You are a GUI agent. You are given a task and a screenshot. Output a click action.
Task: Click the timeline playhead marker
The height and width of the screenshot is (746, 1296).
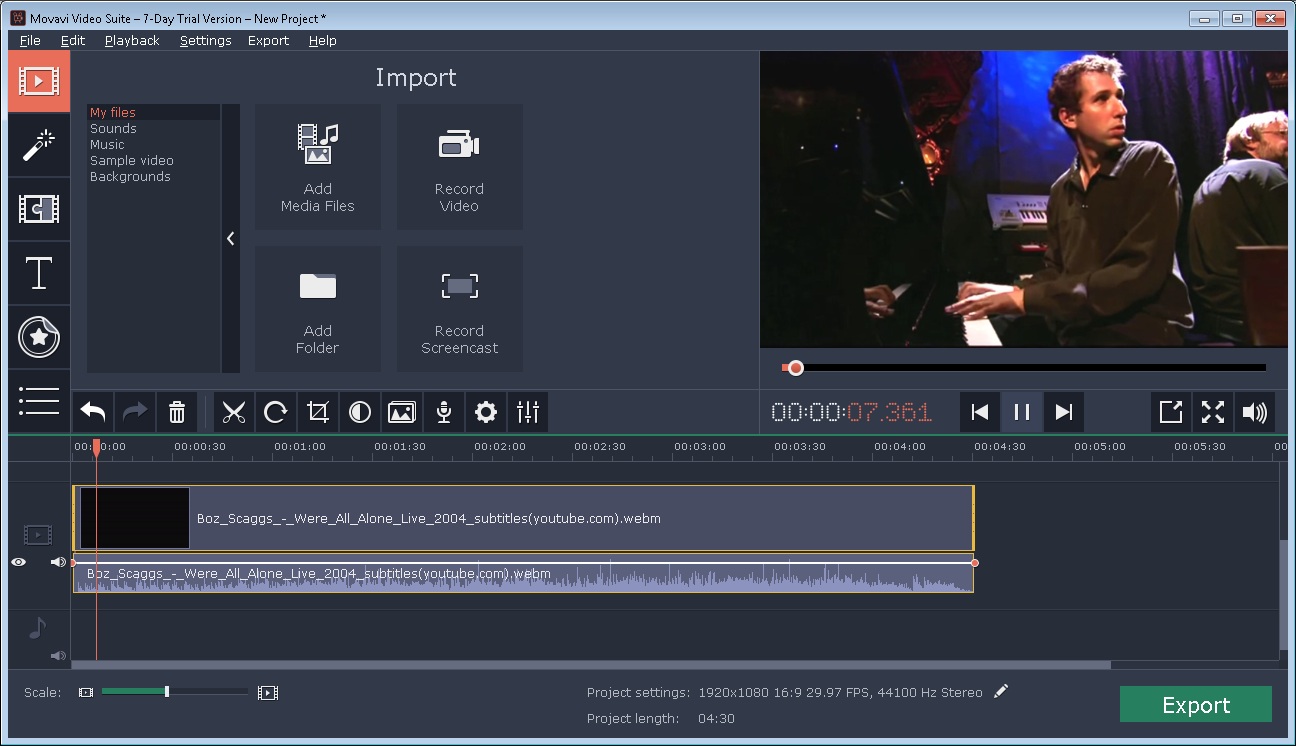[96, 448]
